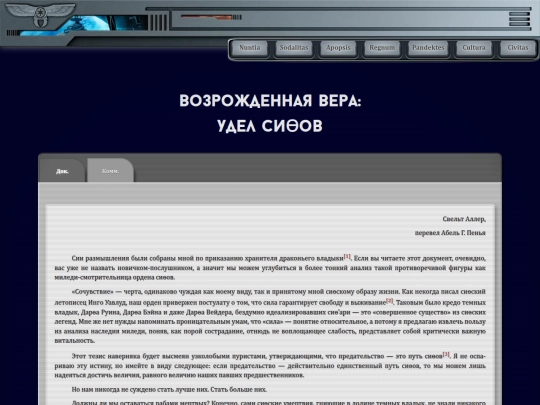Follow footnote reference [1]
Image resolution: width=540 pixels, height=405 pixels.
click(x=347, y=256)
